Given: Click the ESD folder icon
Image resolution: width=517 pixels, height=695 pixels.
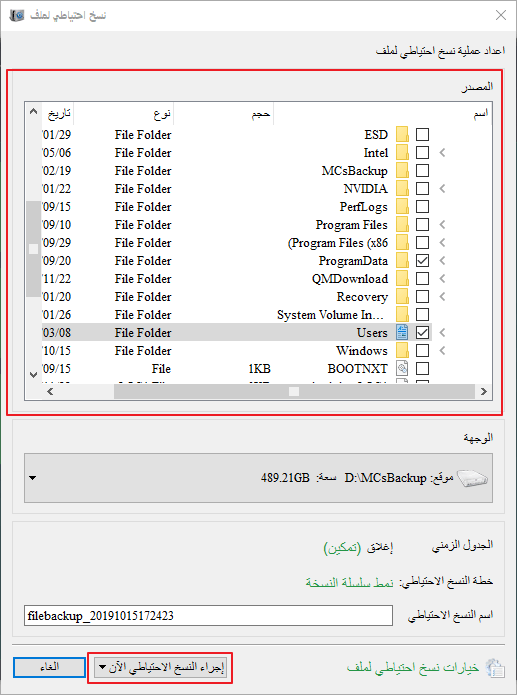Looking at the screenshot, I should pos(402,134).
